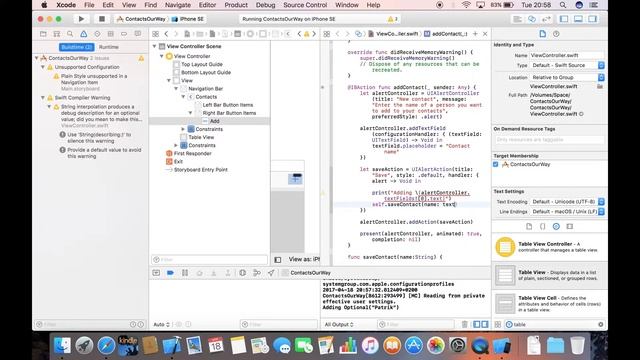This screenshot has width=640, height=360.
Task: Open the Symbol navigator icon
Action: click(x=57, y=34)
